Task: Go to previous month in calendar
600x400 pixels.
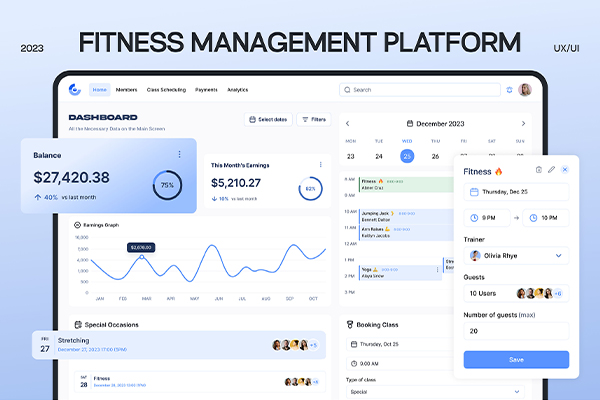Action: tap(348, 124)
